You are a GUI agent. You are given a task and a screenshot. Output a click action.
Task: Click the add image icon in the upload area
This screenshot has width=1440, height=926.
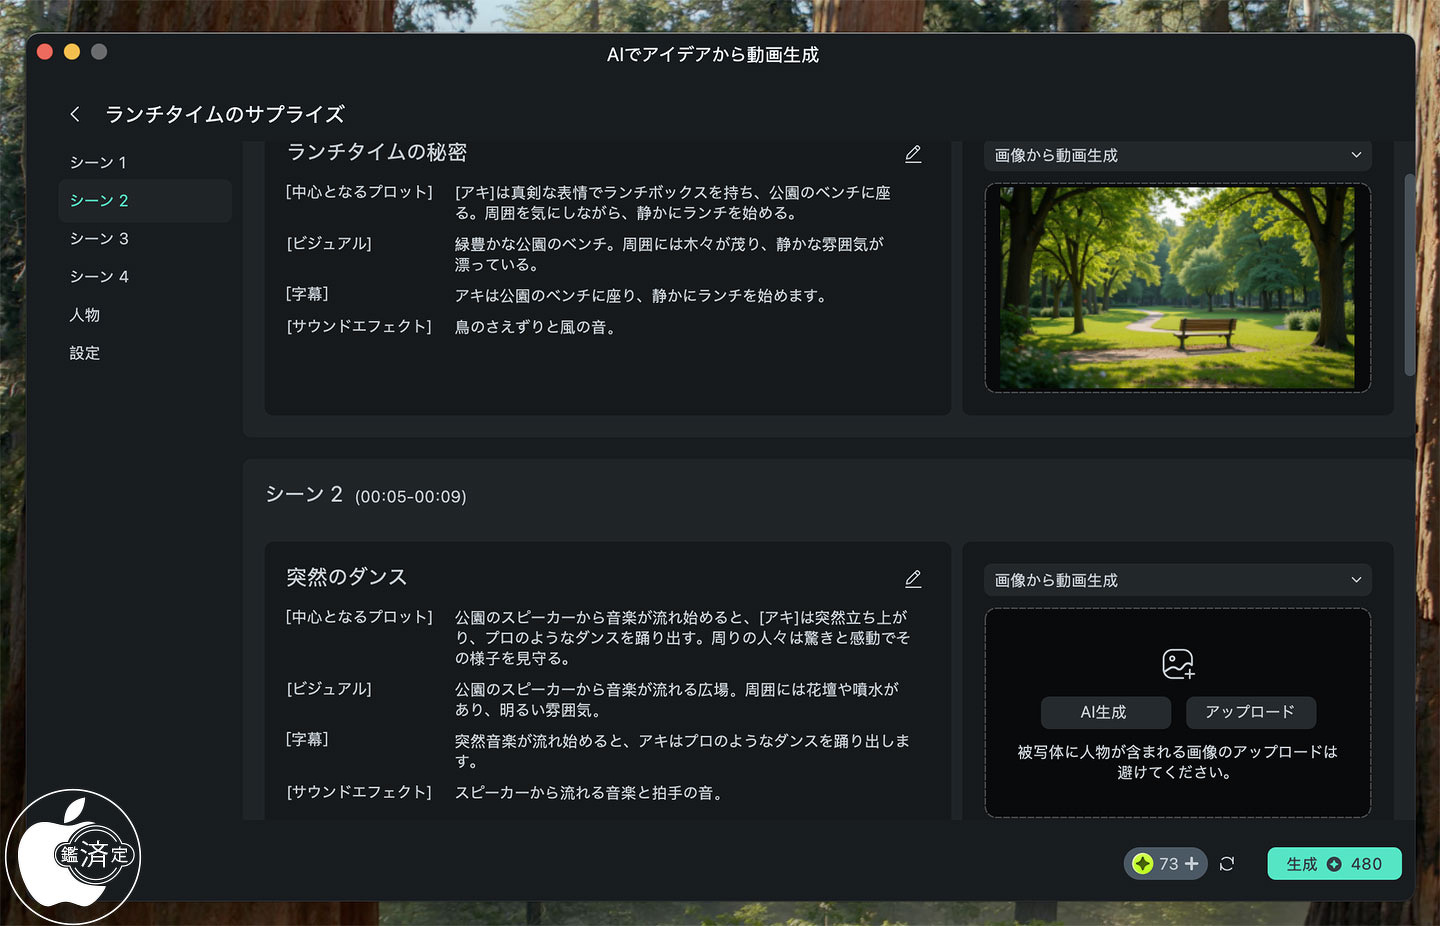pos(1178,664)
